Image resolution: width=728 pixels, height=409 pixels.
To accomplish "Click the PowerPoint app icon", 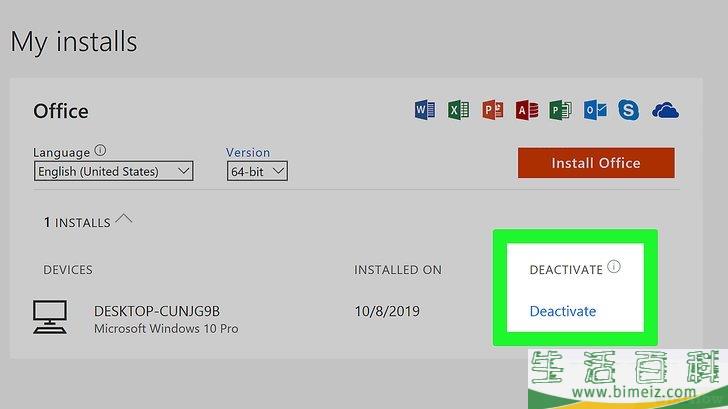I will 493,110.
